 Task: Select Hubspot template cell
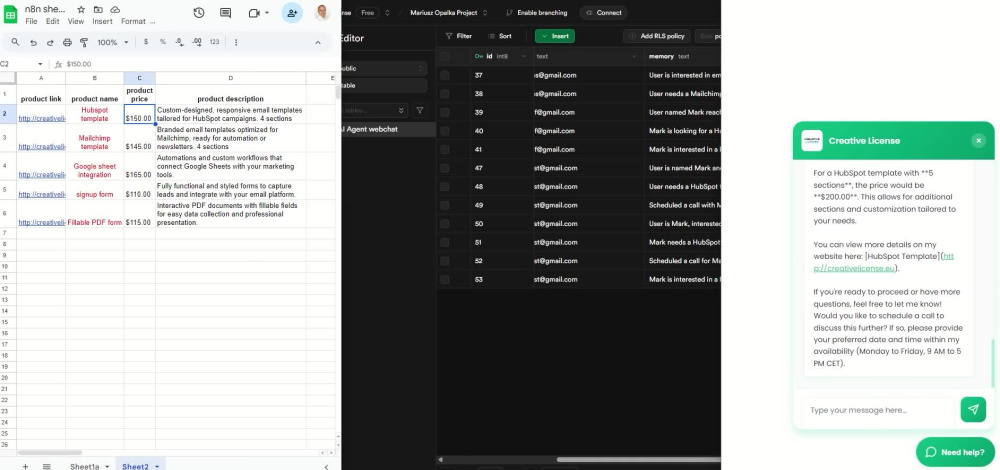tap(94, 114)
